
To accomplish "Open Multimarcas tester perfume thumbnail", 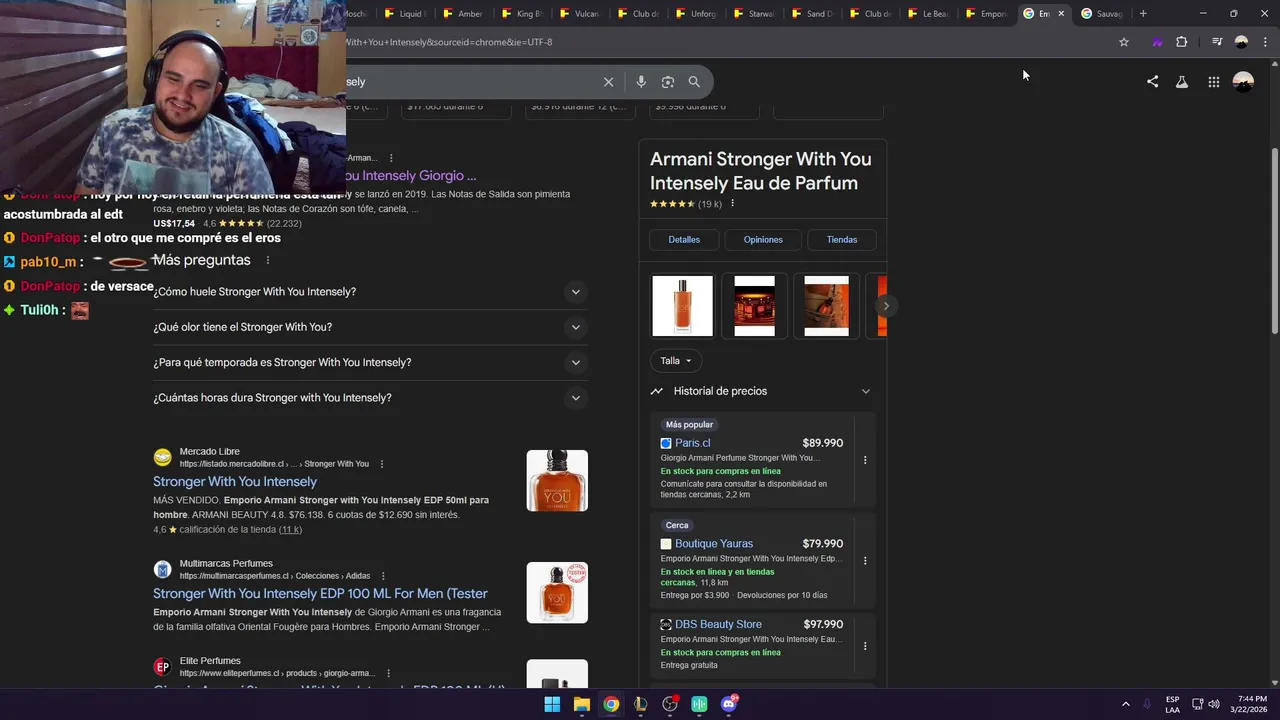I will 557,593.
